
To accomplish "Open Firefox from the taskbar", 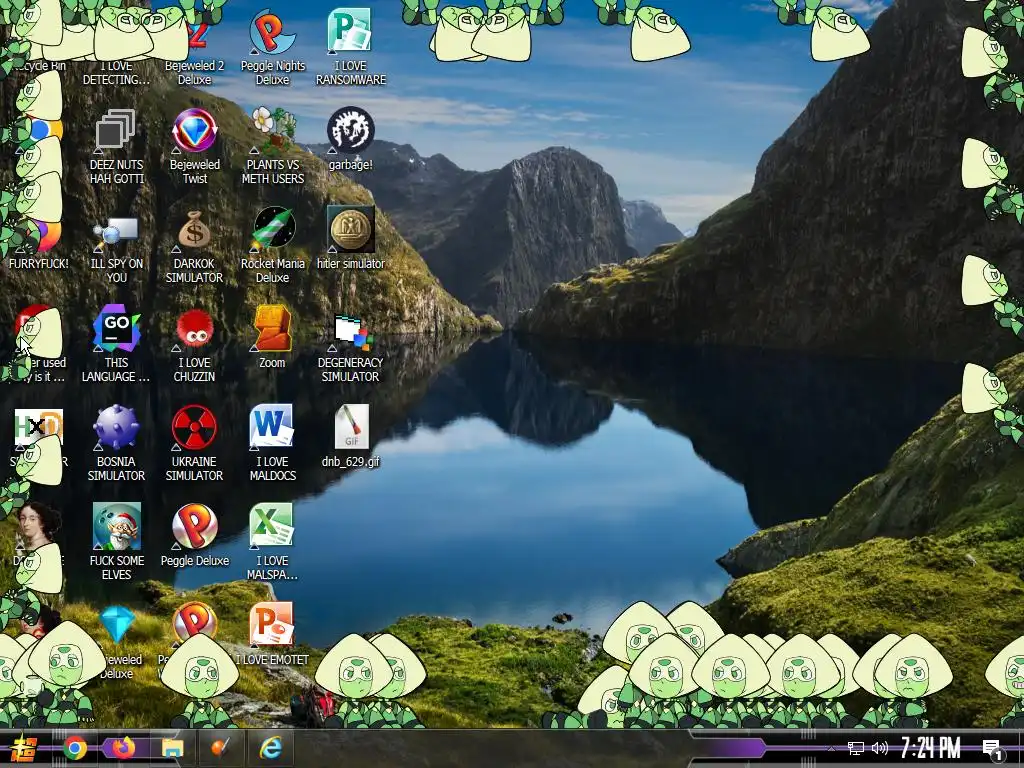I will coord(123,747).
